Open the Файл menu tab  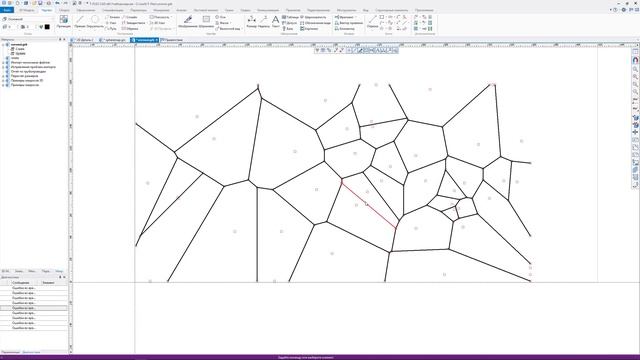pos(7,10)
